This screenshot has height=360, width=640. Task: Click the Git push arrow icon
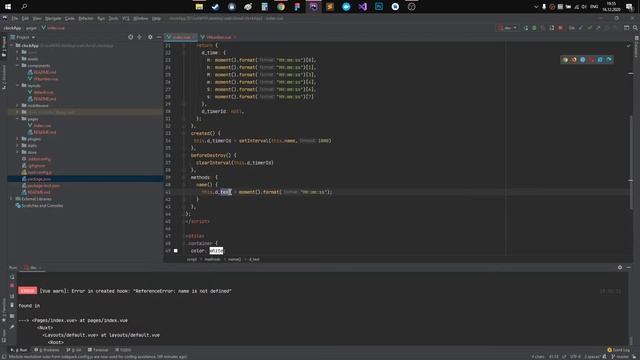click(598, 28)
